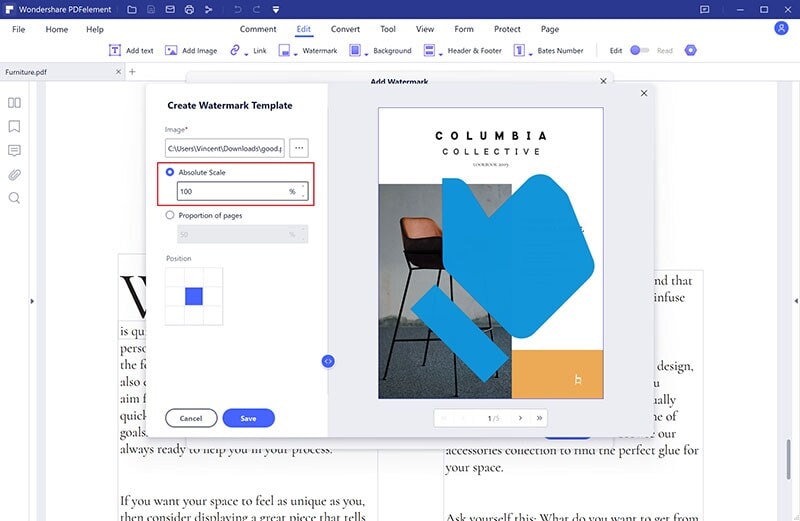Click the Header & Footer icon
The width and height of the screenshot is (800, 521).
click(x=429, y=50)
